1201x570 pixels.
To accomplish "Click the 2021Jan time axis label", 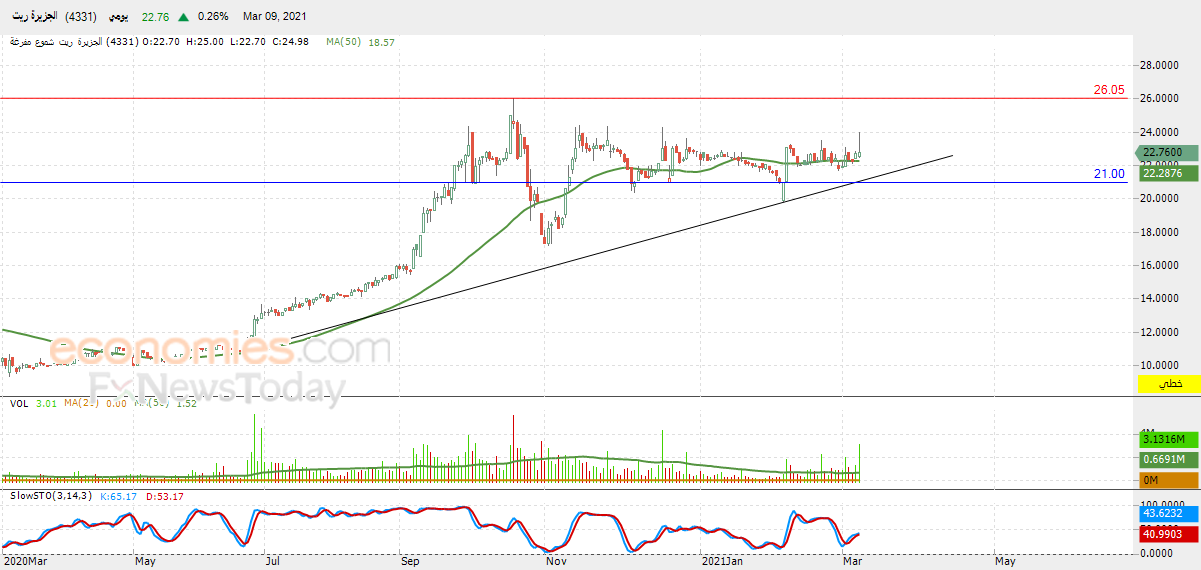I will click(720, 562).
